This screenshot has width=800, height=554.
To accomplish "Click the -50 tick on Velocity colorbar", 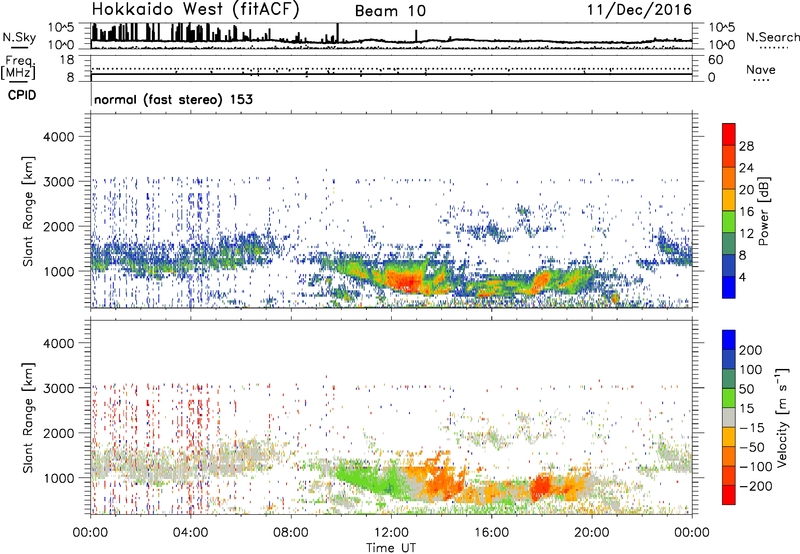I will [x=752, y=447].
